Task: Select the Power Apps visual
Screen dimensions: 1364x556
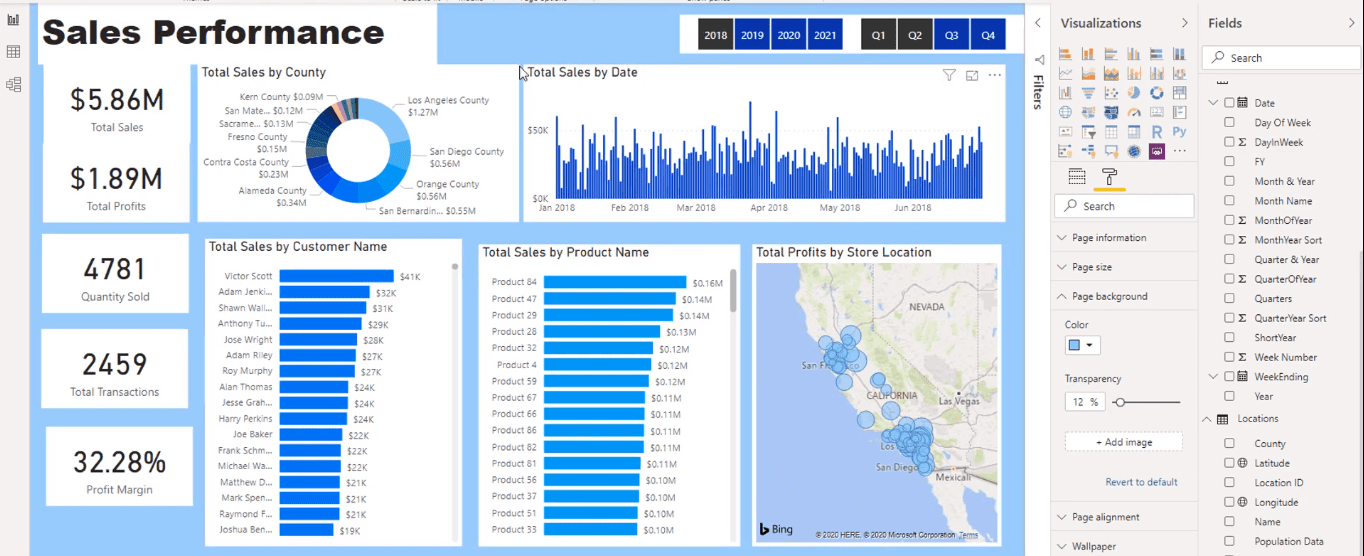Action: [x=1157, y=151]
